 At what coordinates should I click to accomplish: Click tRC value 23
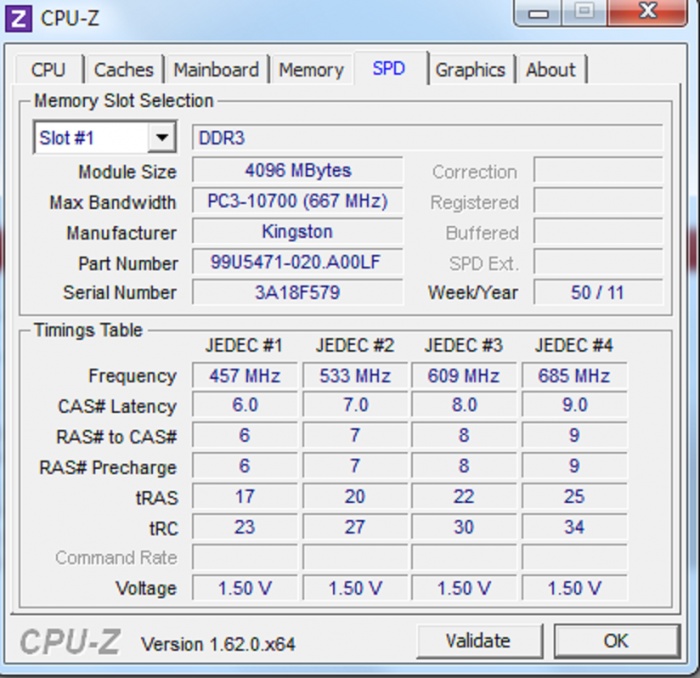point(245,527)
